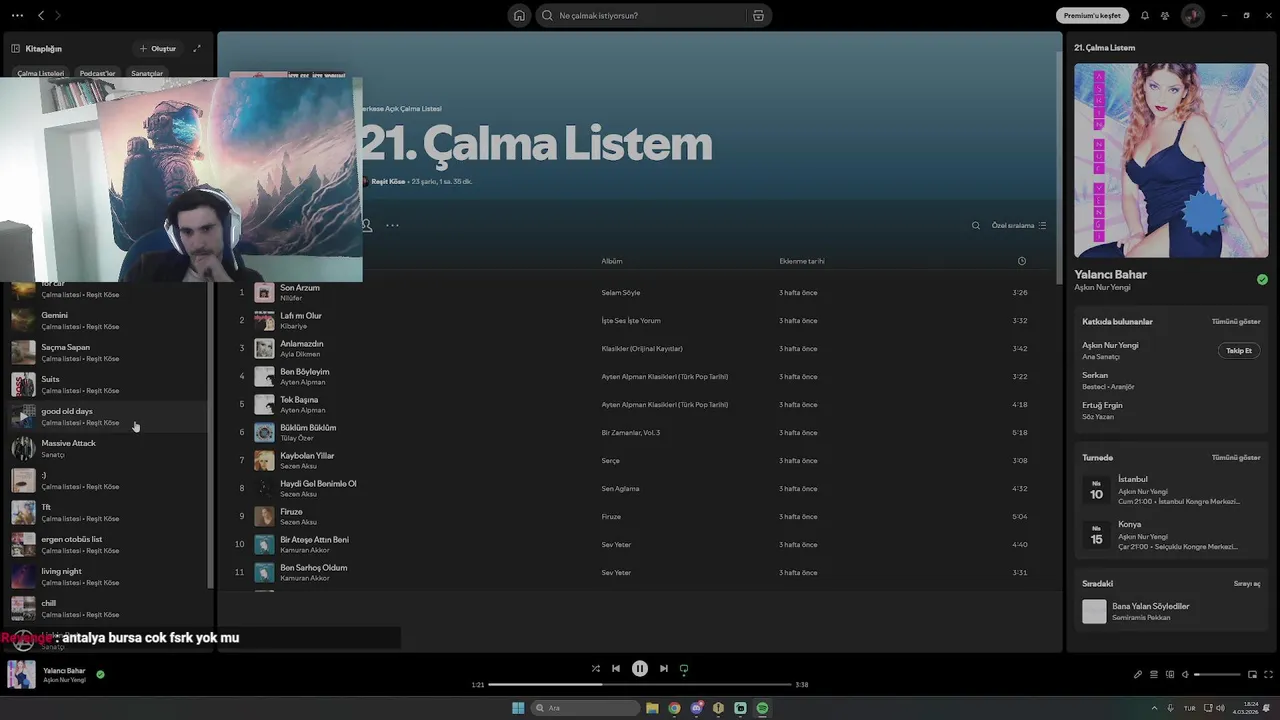Open File Explorer from the taskbar
The image size is (1280, 720).
click(x=652, y=708)
